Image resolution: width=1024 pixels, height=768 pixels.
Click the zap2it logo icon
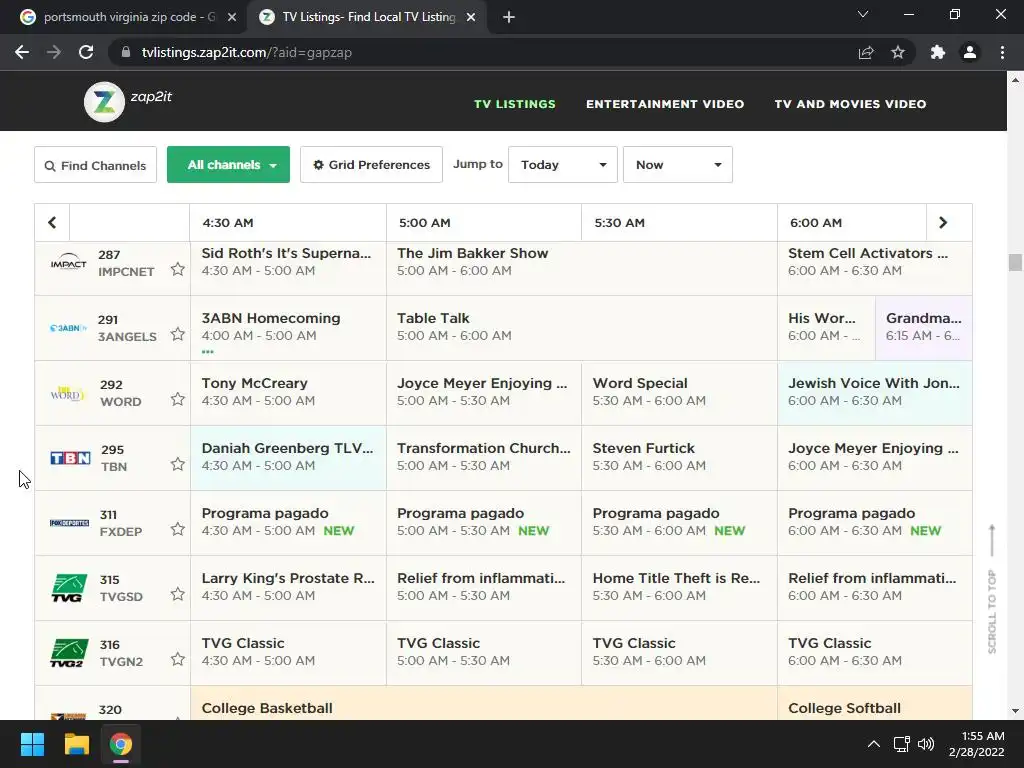[104, 102]
